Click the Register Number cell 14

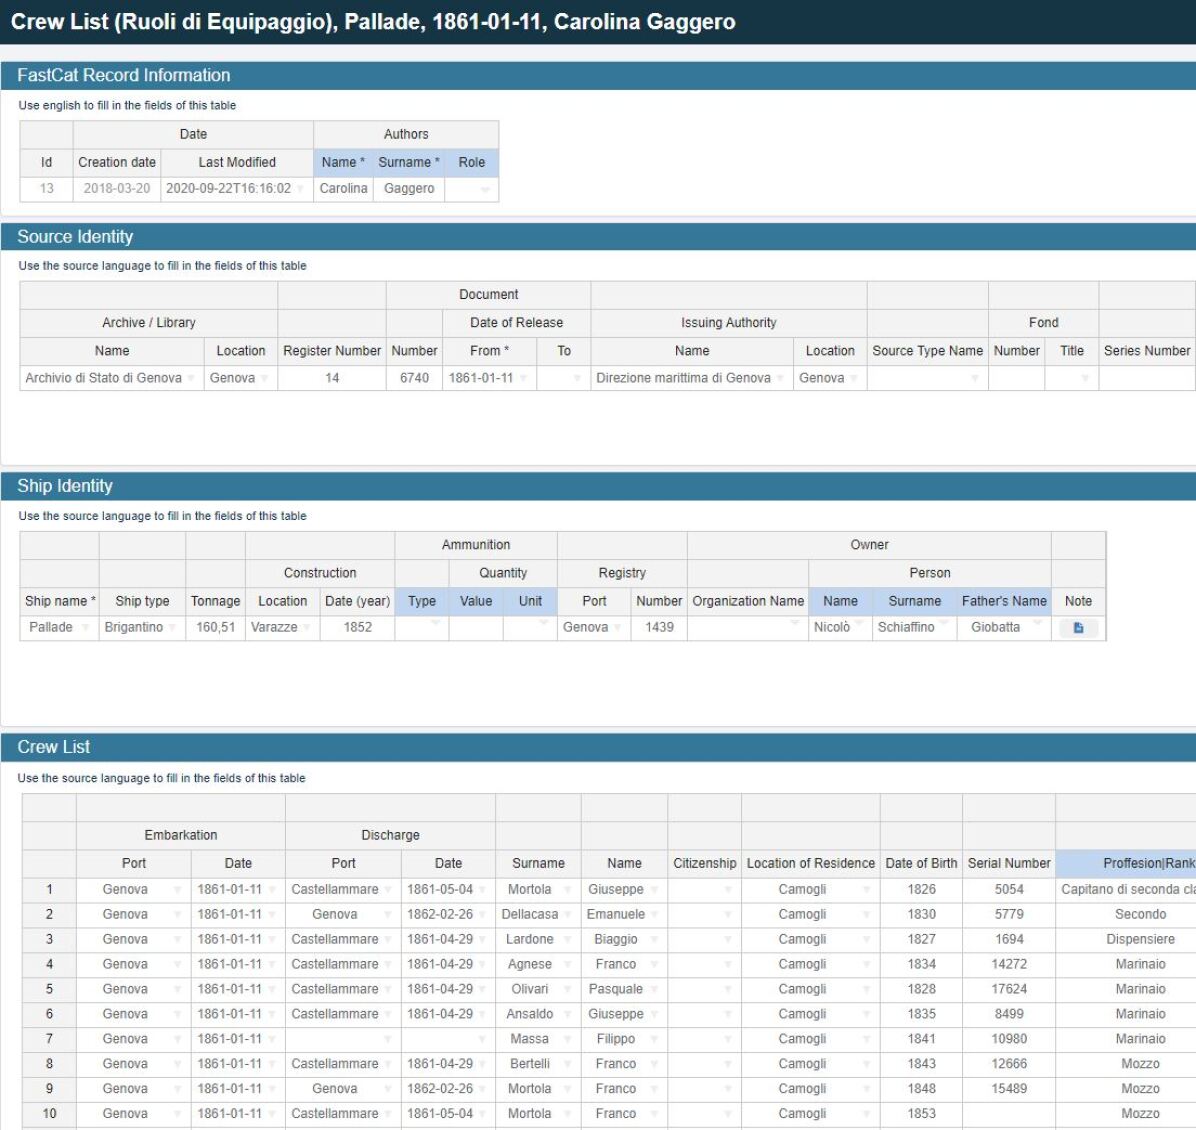pyautogui.click(x=332, y=378)
